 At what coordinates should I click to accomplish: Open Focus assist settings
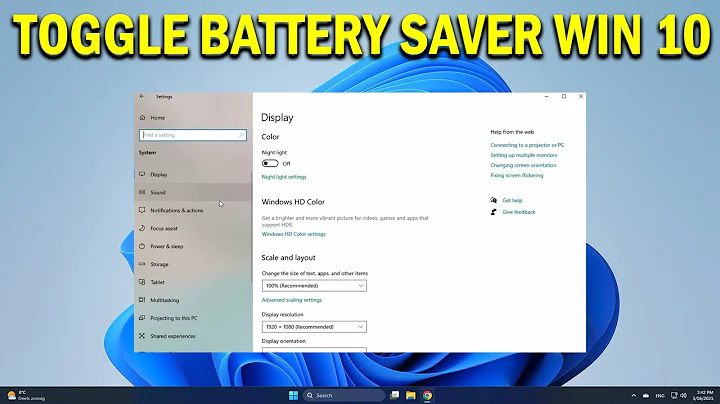(193, 228)
